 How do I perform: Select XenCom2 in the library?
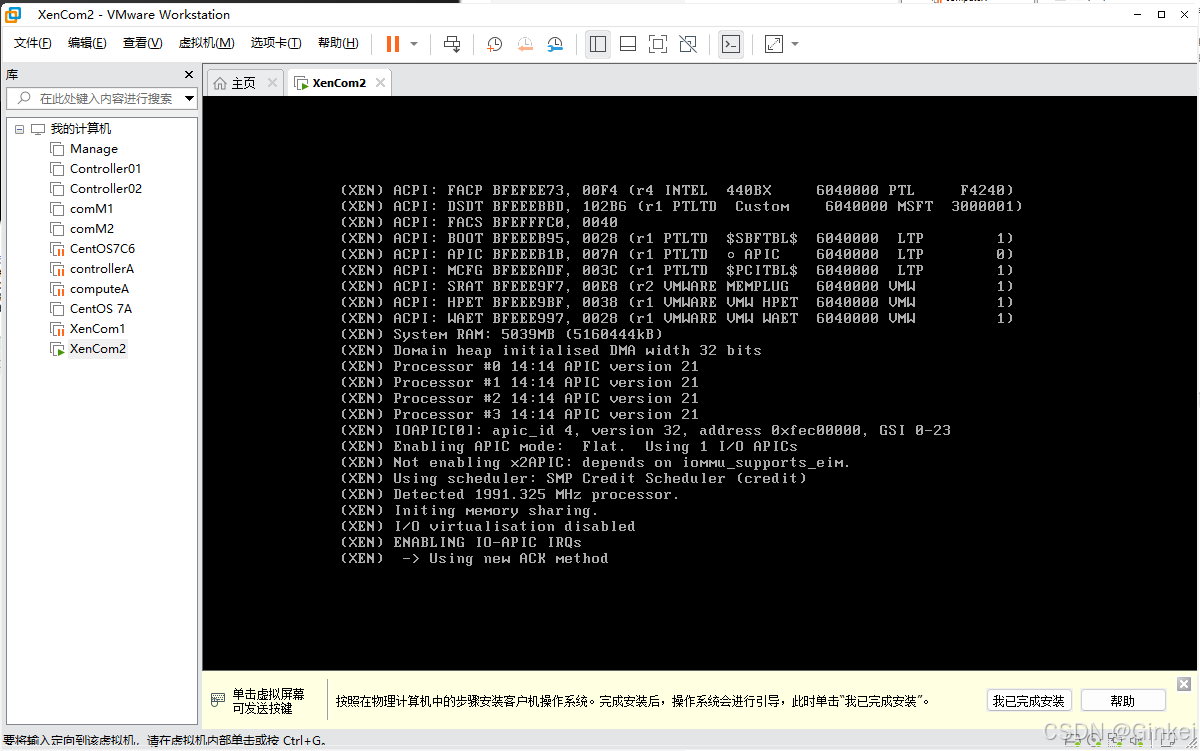point(98,349)
